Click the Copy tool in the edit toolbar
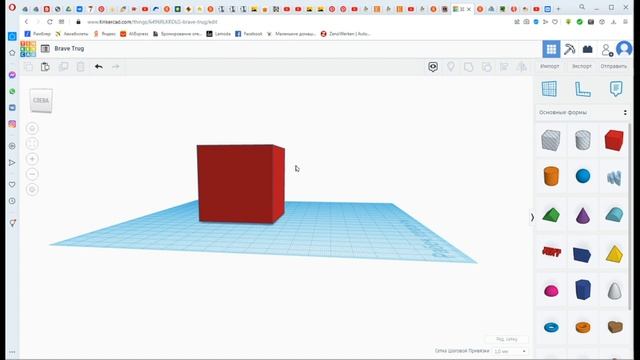The height and width of the screenshot is (360, 640). tap(28, 67)
